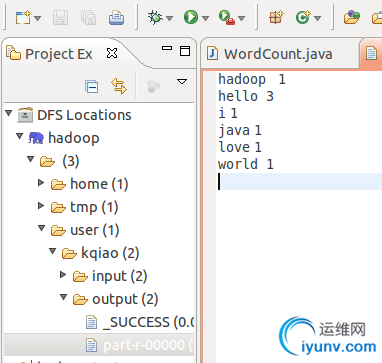Select the user (1) folder
The width and height of the screenshot is (382, 363).
tap(85, 230)
